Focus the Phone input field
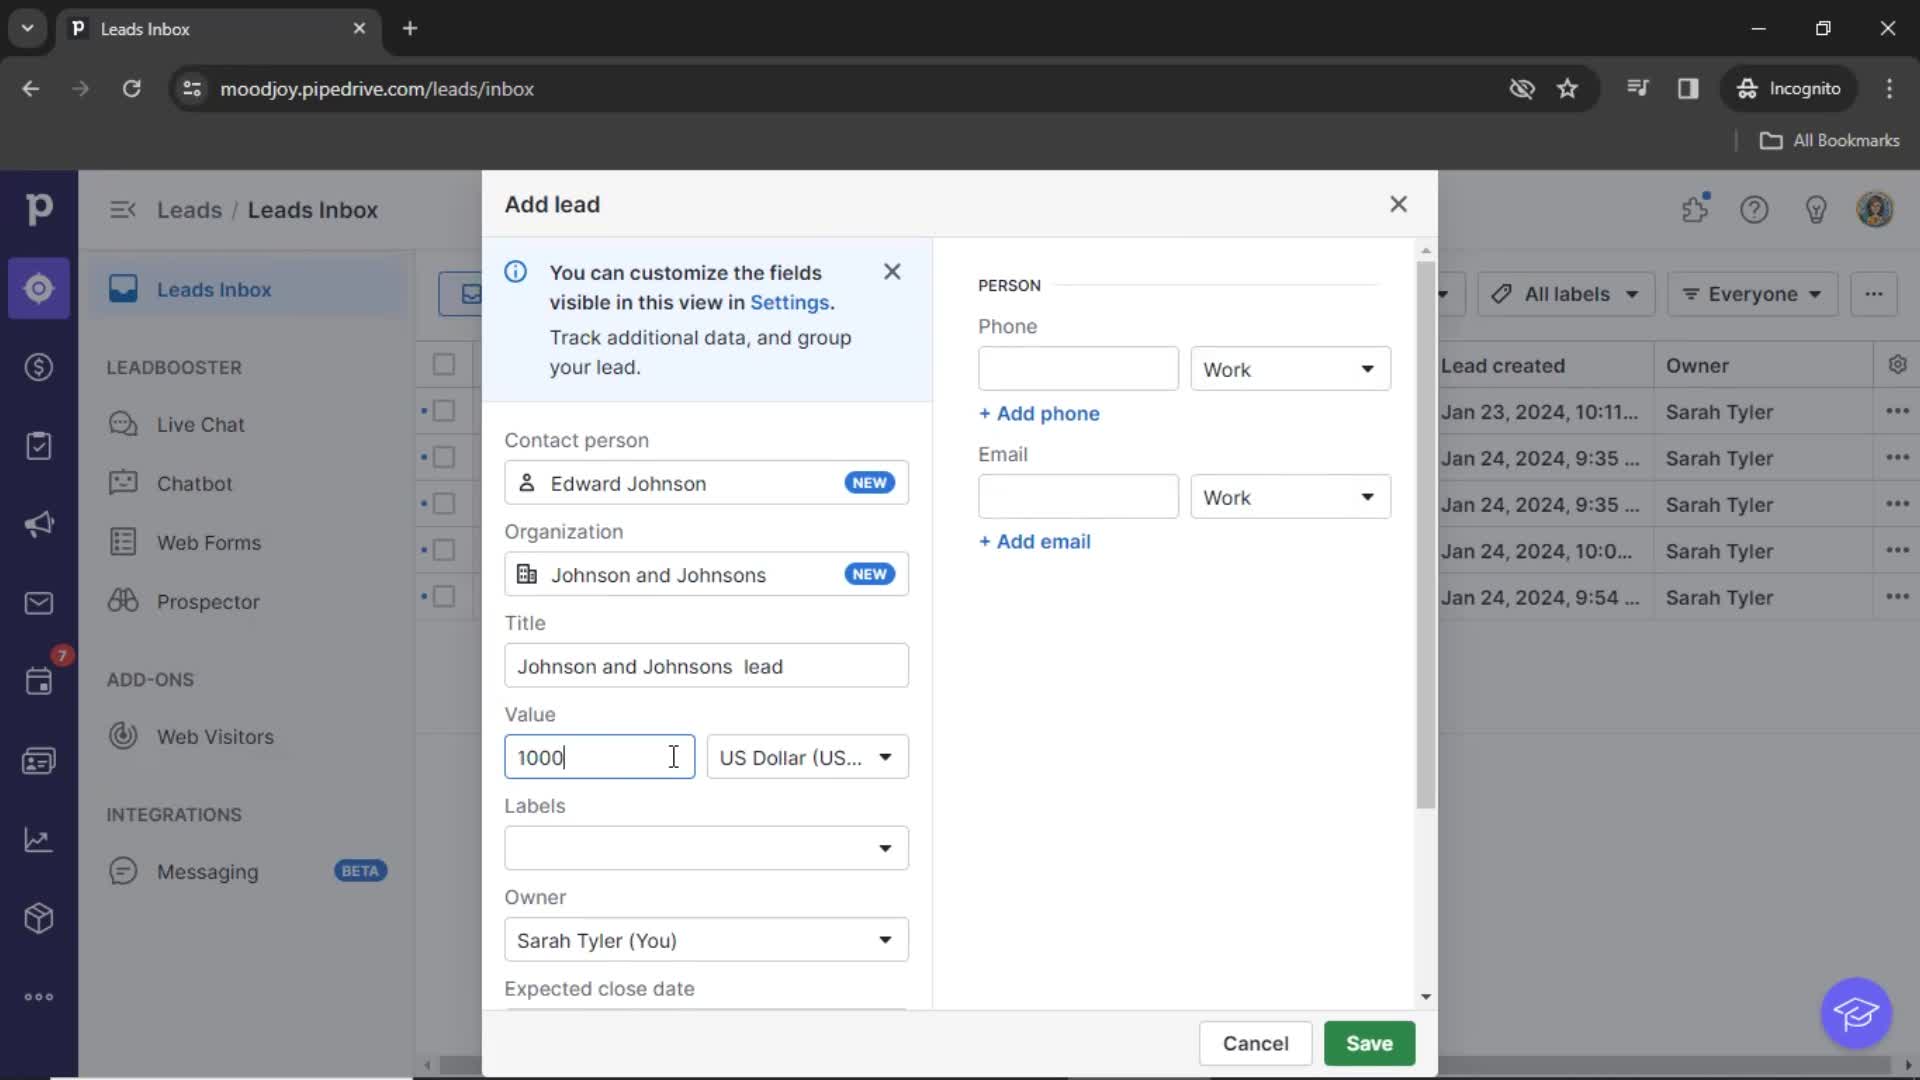 pos(1078,369)
